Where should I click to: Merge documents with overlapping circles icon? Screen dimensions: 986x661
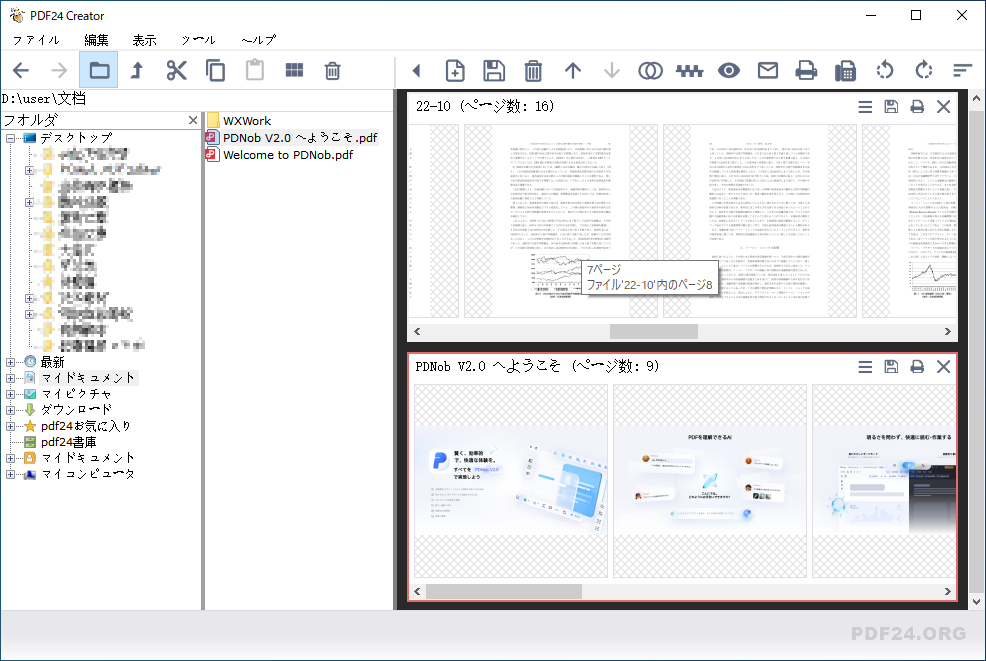[650, 70]
